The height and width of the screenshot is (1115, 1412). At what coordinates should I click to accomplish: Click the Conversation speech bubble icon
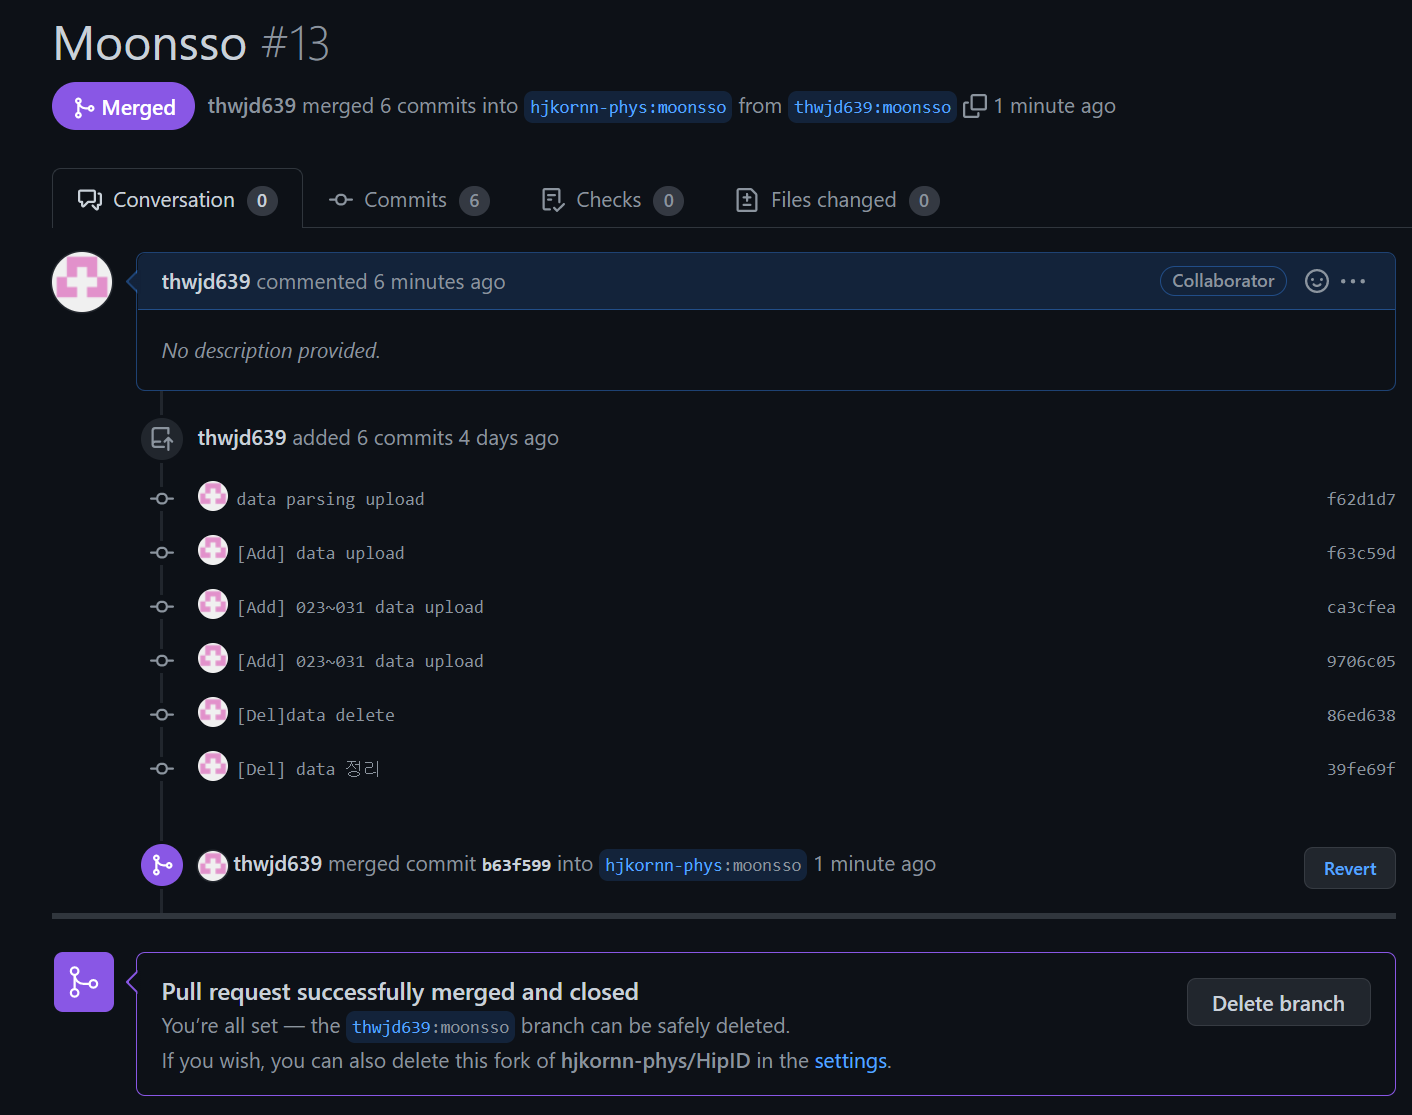click(90, 199)
